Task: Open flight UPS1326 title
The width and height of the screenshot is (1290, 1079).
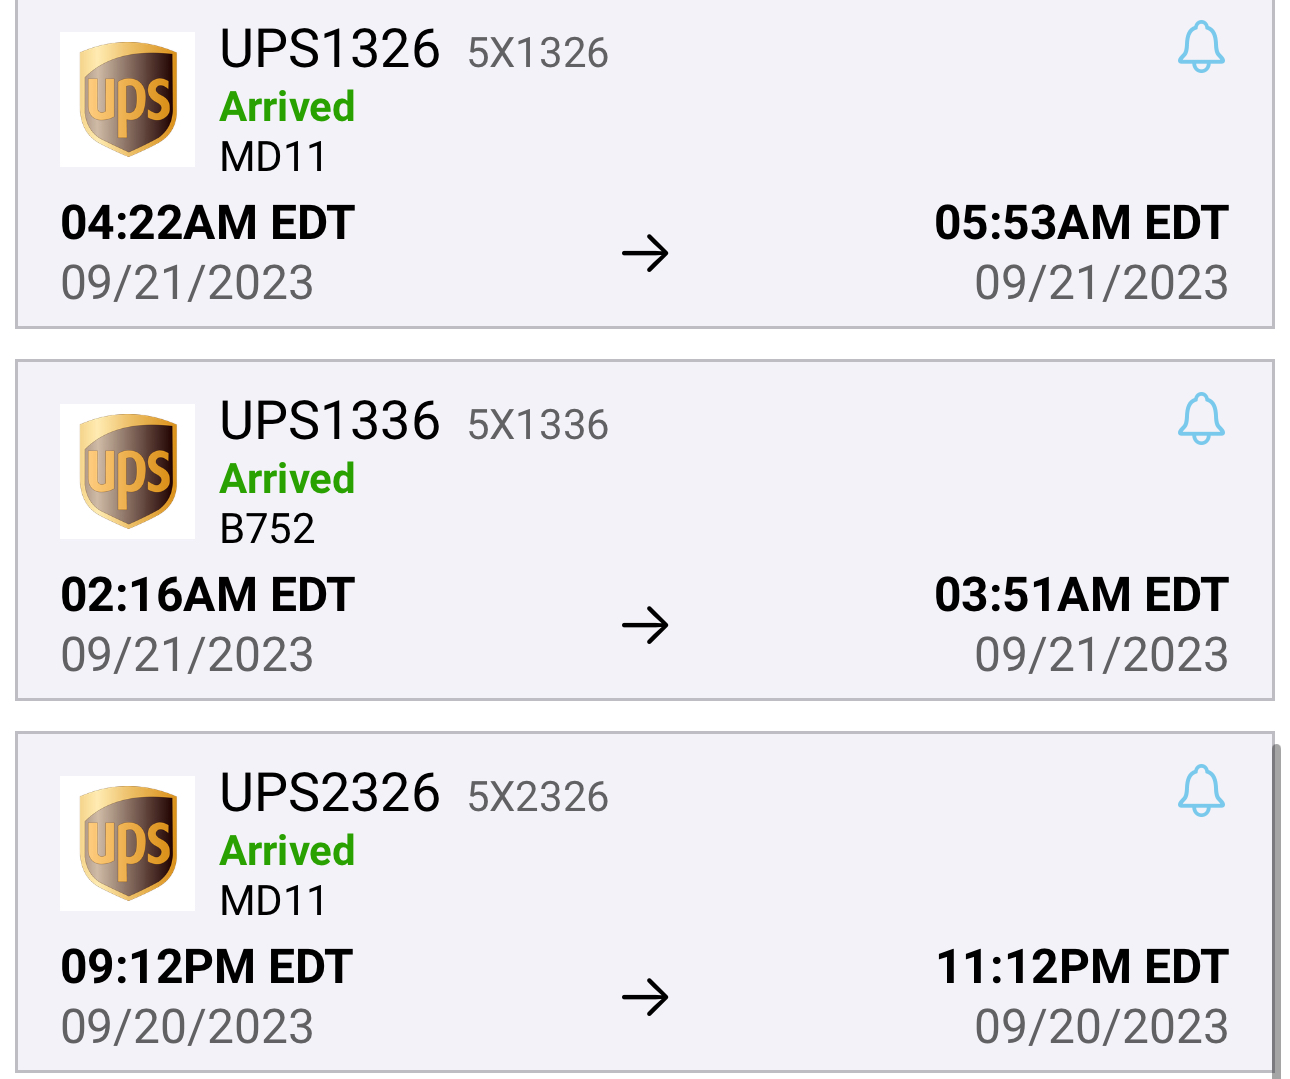Action: tap(329, 49)
